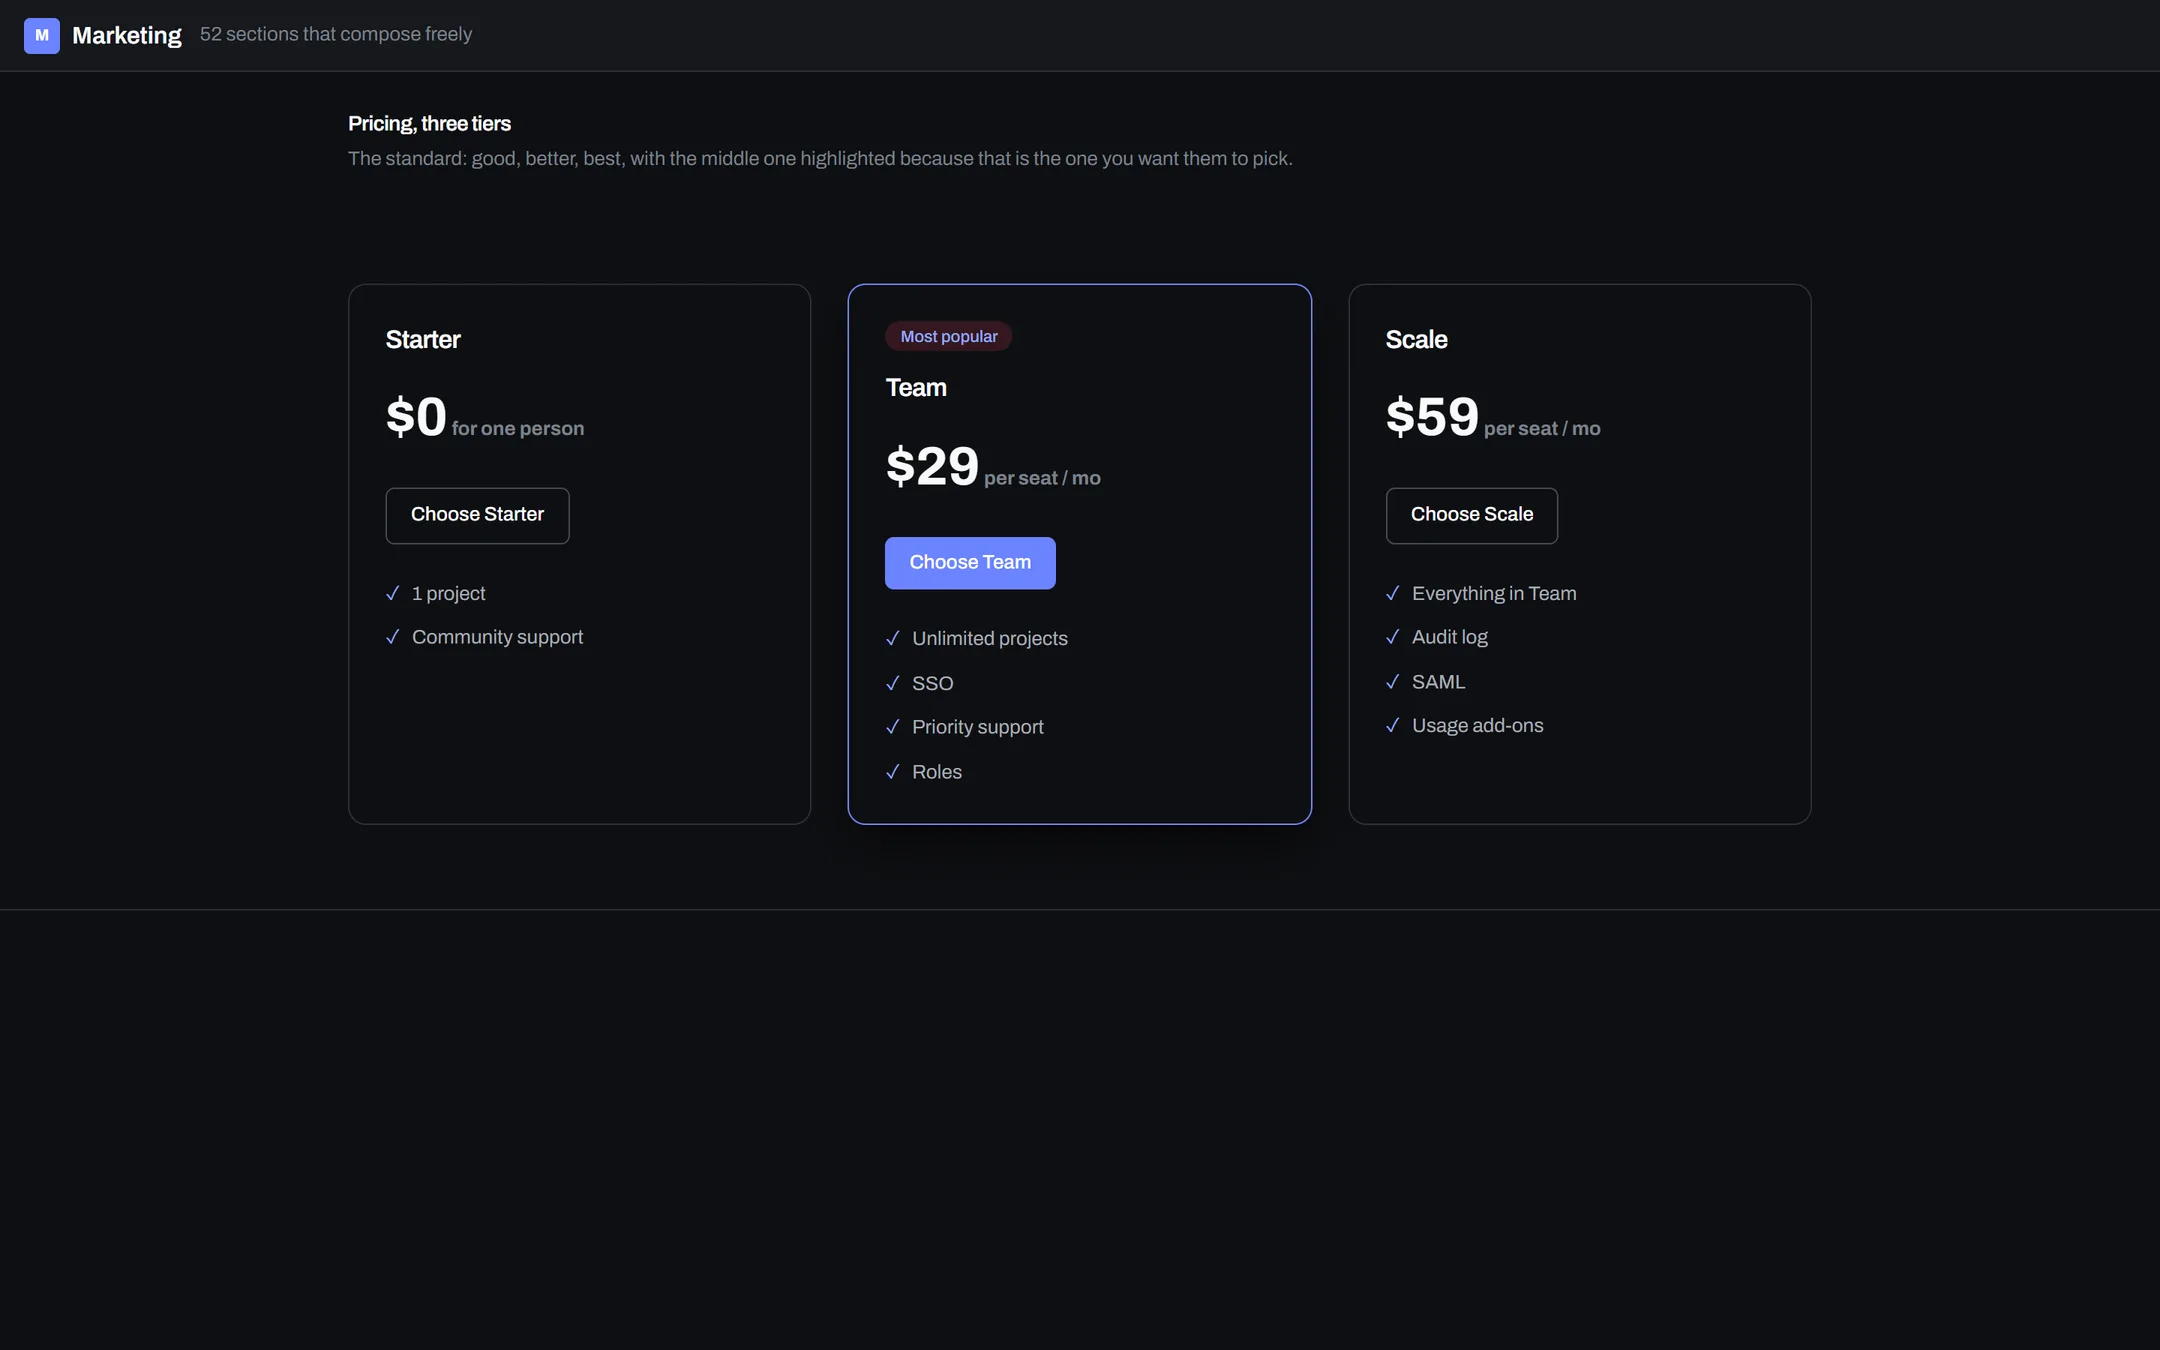The image size is (2160, 1350).
Task: Choose the Starter plan button
Action: click(477, 516)
